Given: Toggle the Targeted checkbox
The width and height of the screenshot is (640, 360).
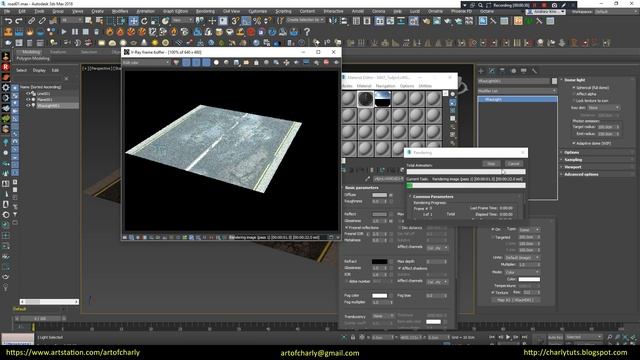Looking at the screenshot, I should tap(493, 237).
